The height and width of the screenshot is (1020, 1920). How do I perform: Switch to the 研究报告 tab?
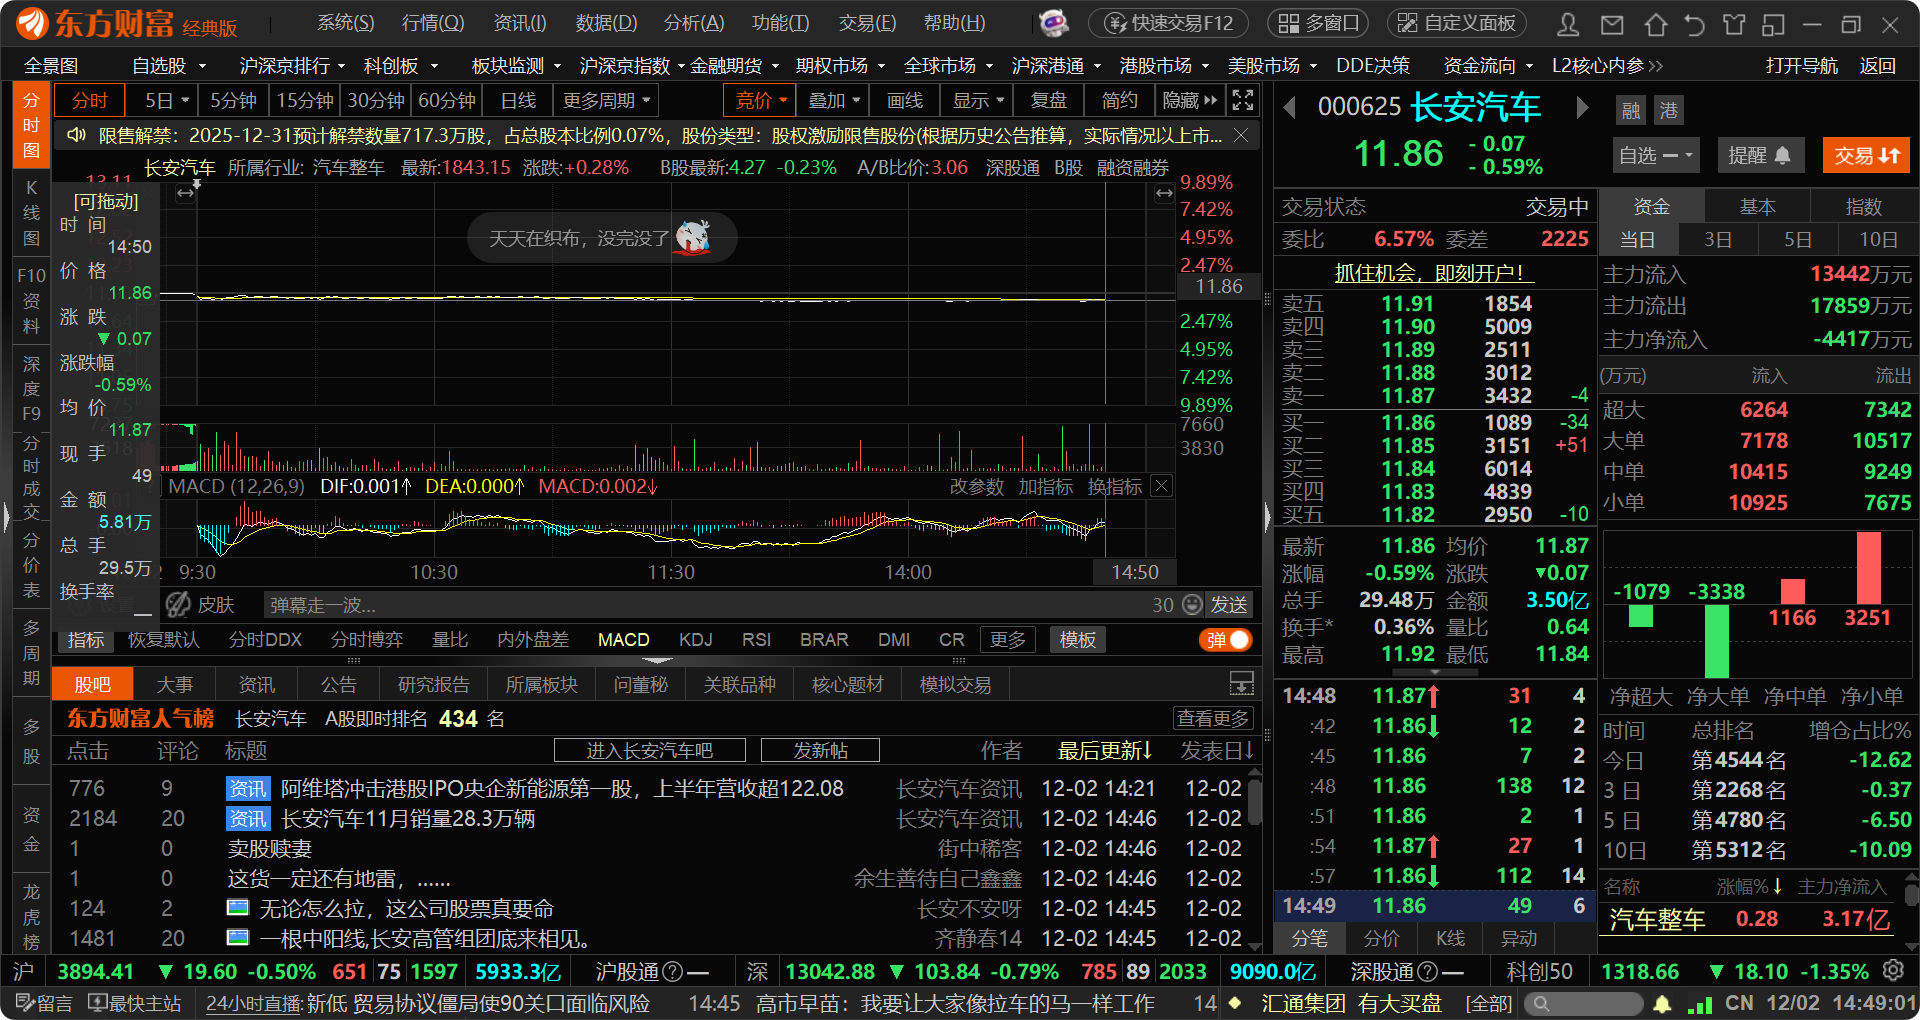pyautogui.click(x=433, y=684)
